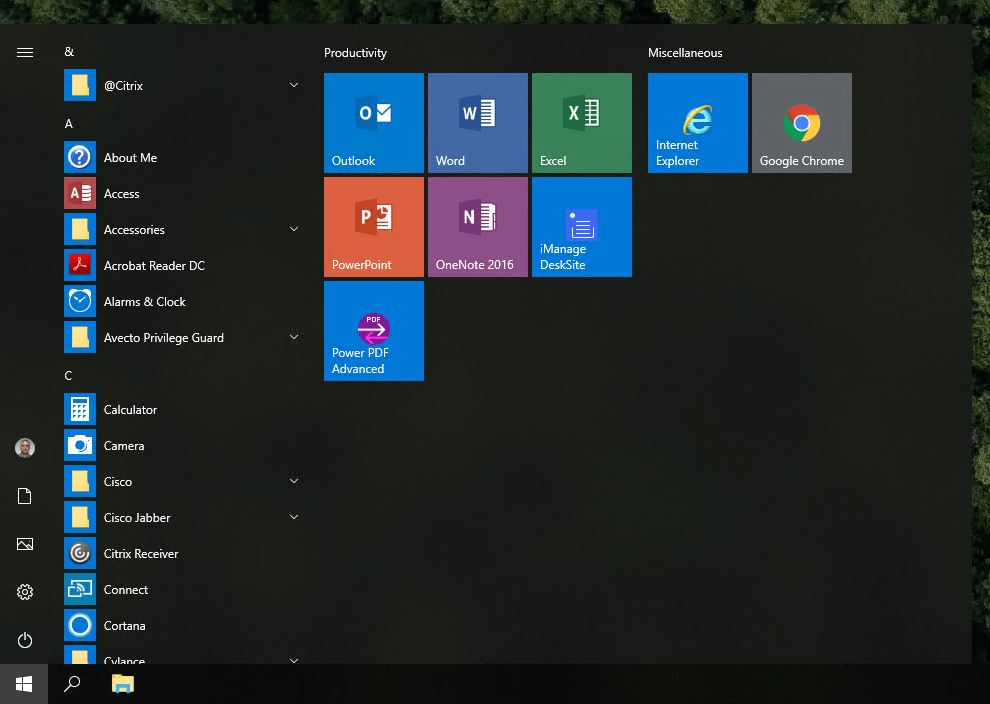The width and height of the screenshot is (990, 704).
Task: Launch Word from the Productivity tiles
Action: tap(478, 123)
